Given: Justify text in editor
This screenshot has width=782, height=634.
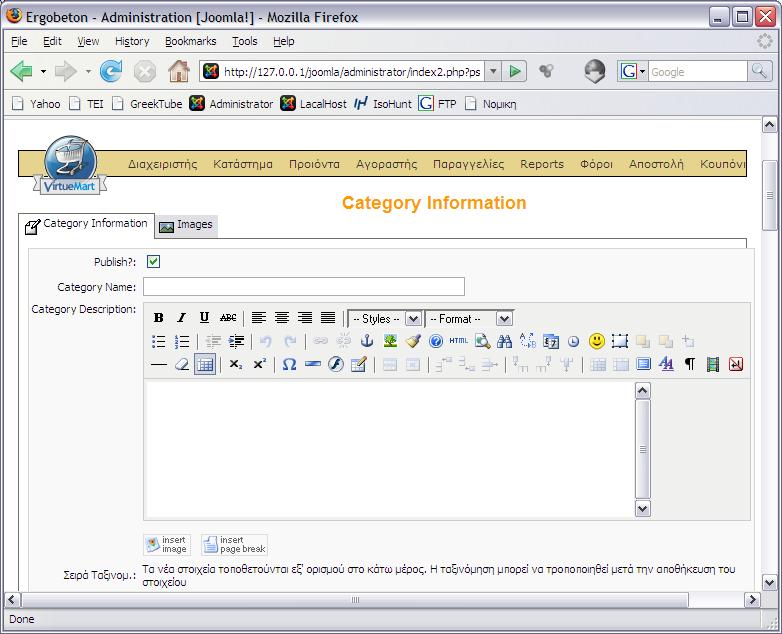Looking at the screenshot, I should [328, 318].
